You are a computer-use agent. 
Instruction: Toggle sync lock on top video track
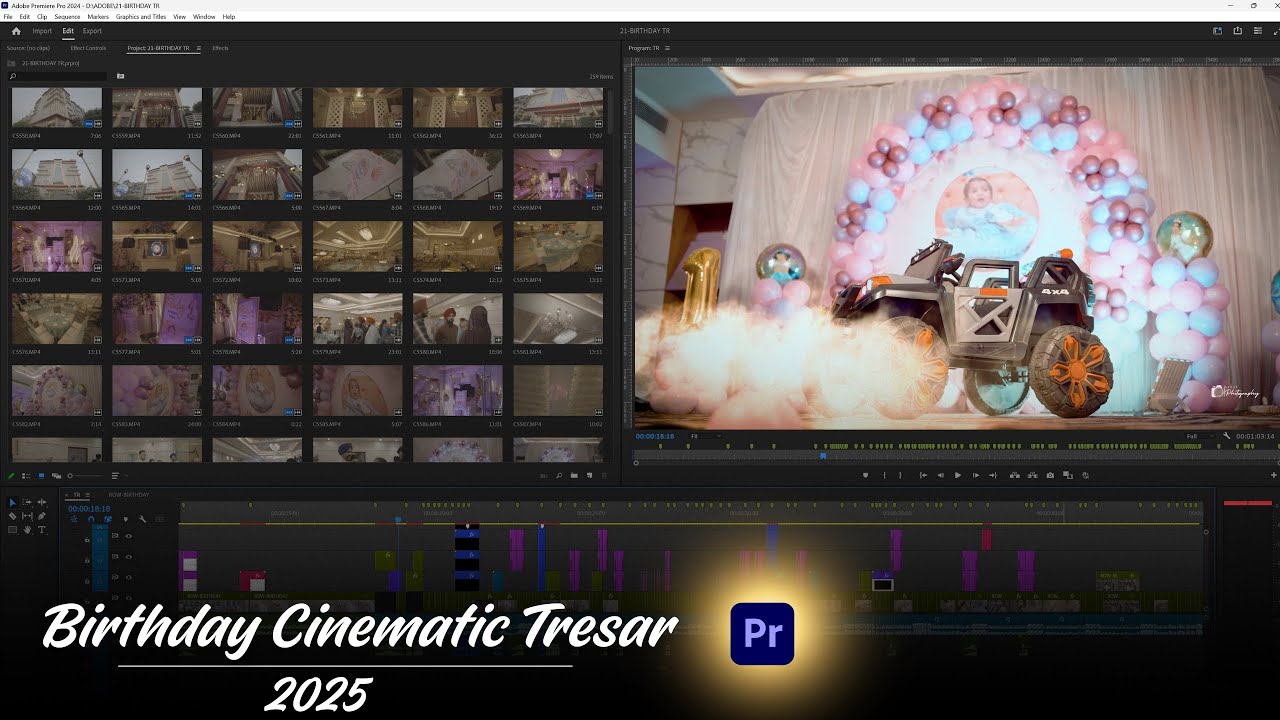(x=115, y=536)
